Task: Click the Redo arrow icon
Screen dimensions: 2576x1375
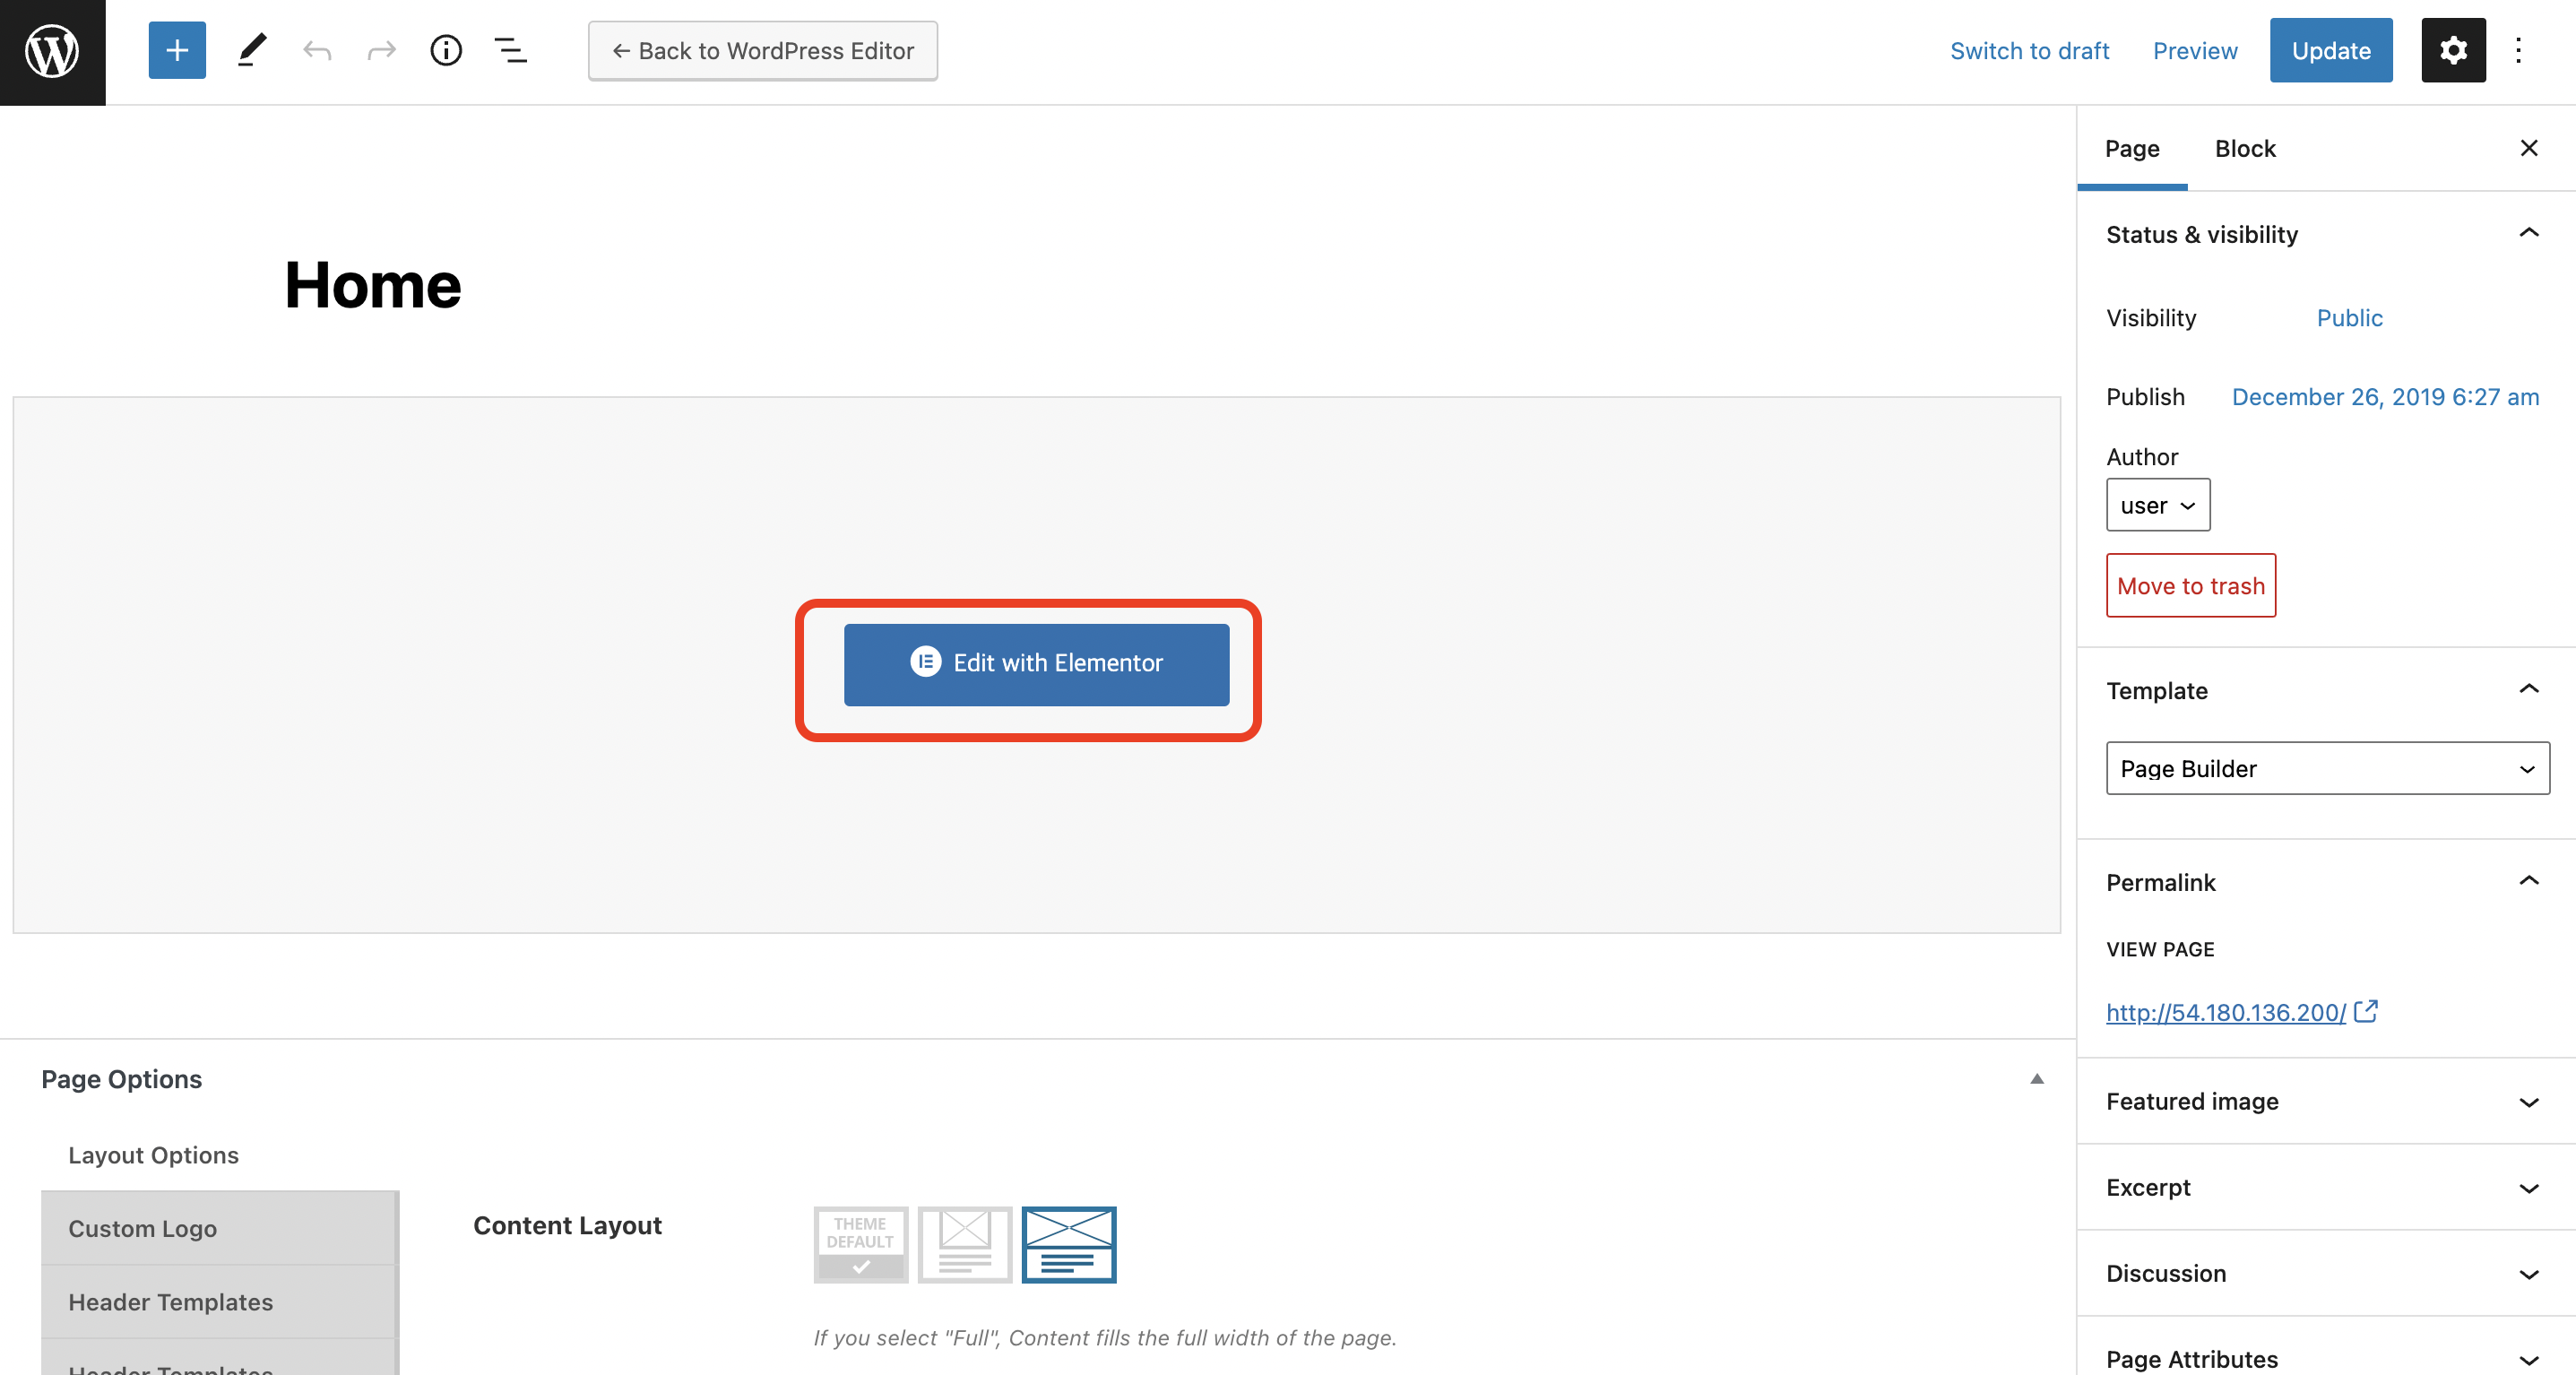Action: coord(381,50)
